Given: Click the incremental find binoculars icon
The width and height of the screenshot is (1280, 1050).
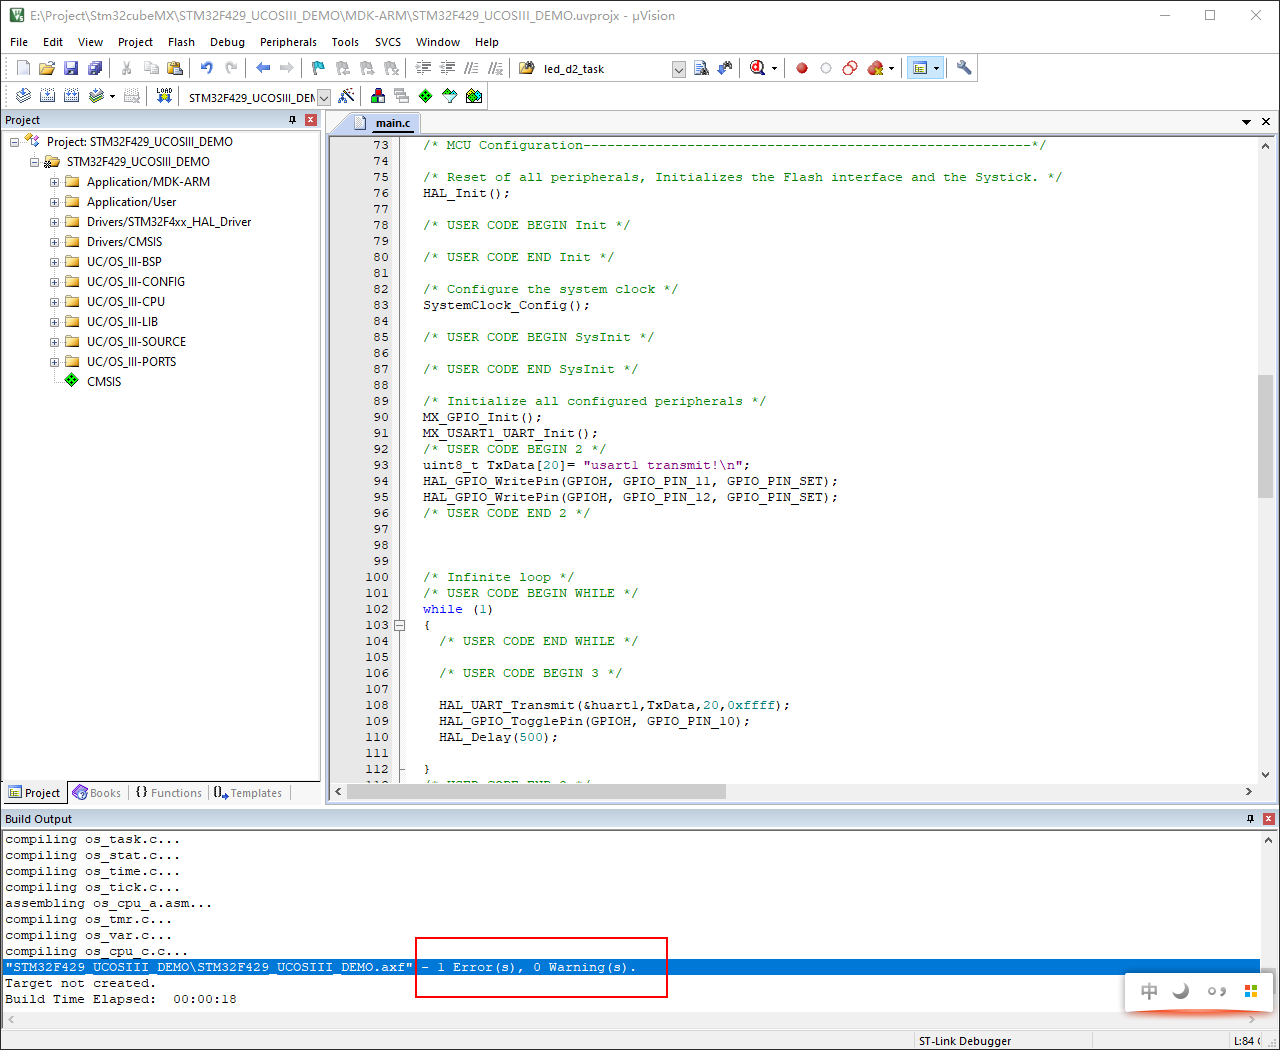Looking at the screenshot, I should click(x=725, y=68).
